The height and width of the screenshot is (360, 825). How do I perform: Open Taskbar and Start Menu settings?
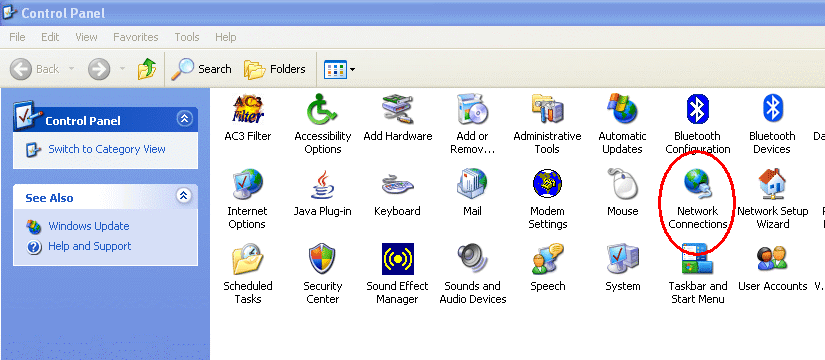(698, 274)
